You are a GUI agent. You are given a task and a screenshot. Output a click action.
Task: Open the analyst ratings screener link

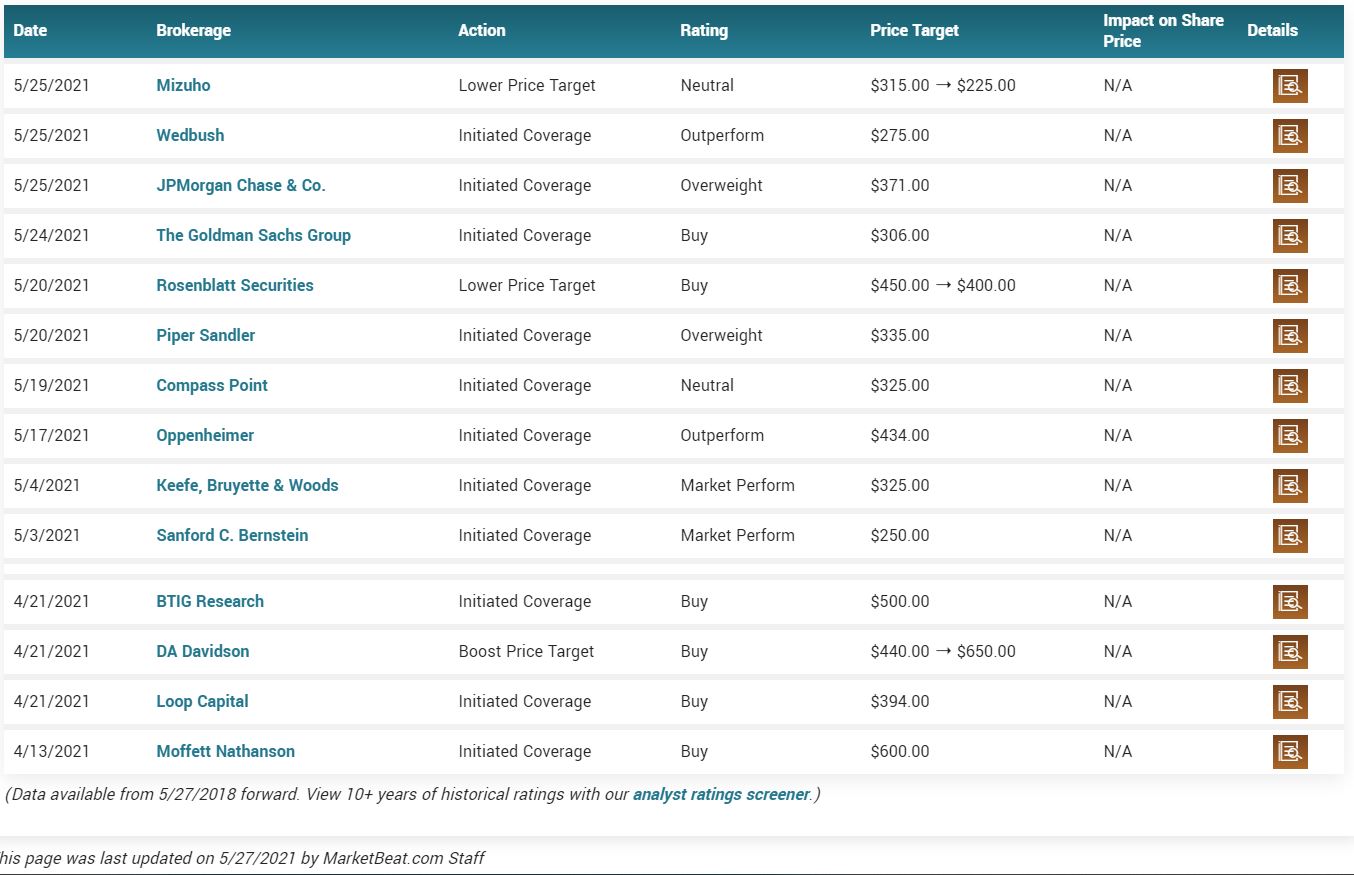click(x=721, y=795)
